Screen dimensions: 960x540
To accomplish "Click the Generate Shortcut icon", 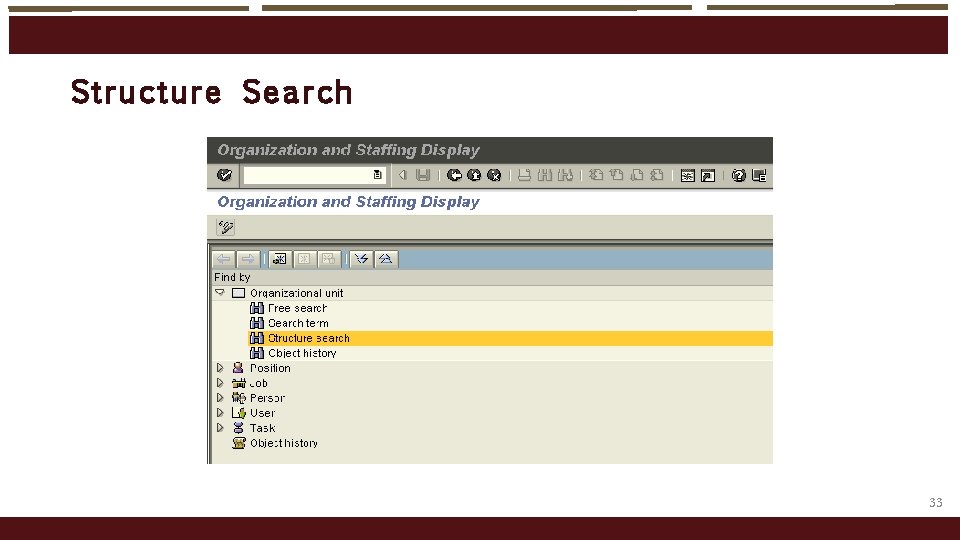I will tap(708, 176).
